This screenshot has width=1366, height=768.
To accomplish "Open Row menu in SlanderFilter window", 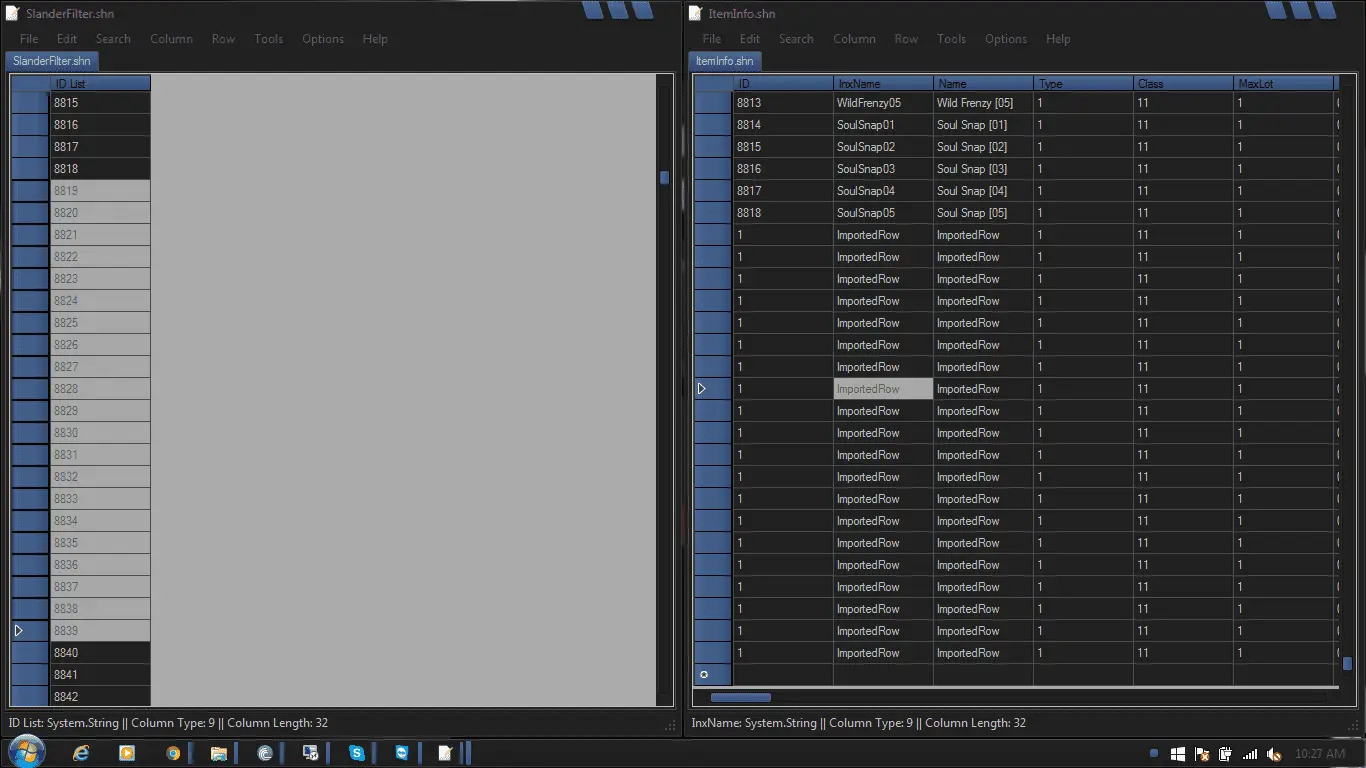I will [x=223, y=39].
